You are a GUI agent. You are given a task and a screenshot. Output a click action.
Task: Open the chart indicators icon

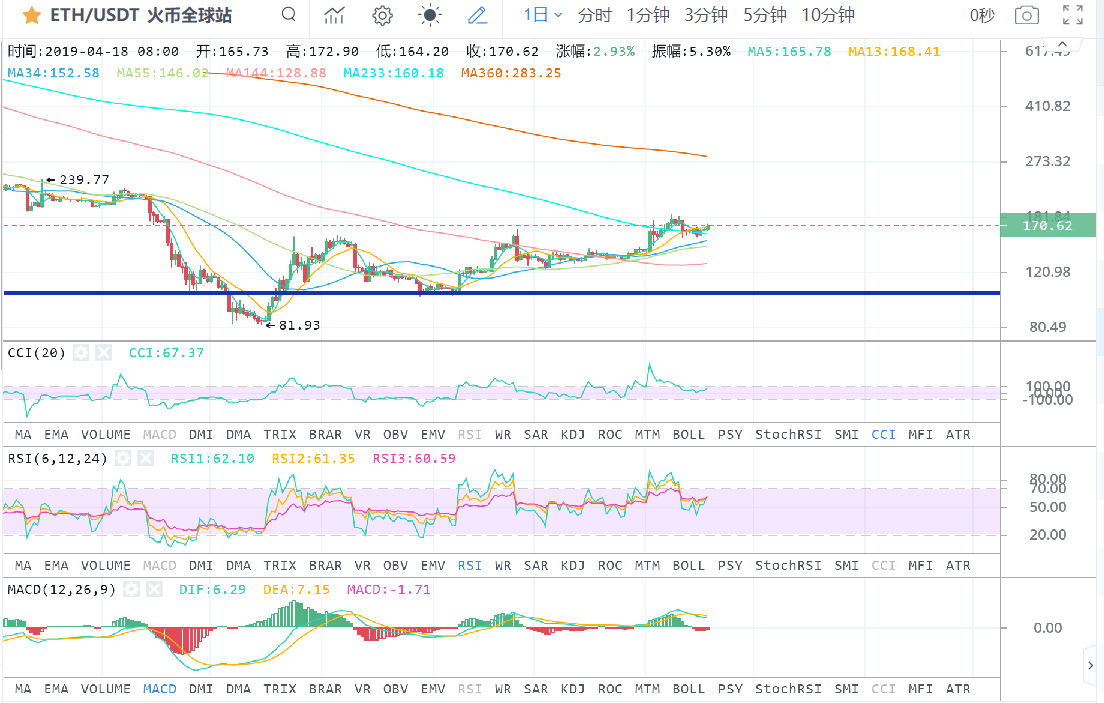tap(335, 15)
